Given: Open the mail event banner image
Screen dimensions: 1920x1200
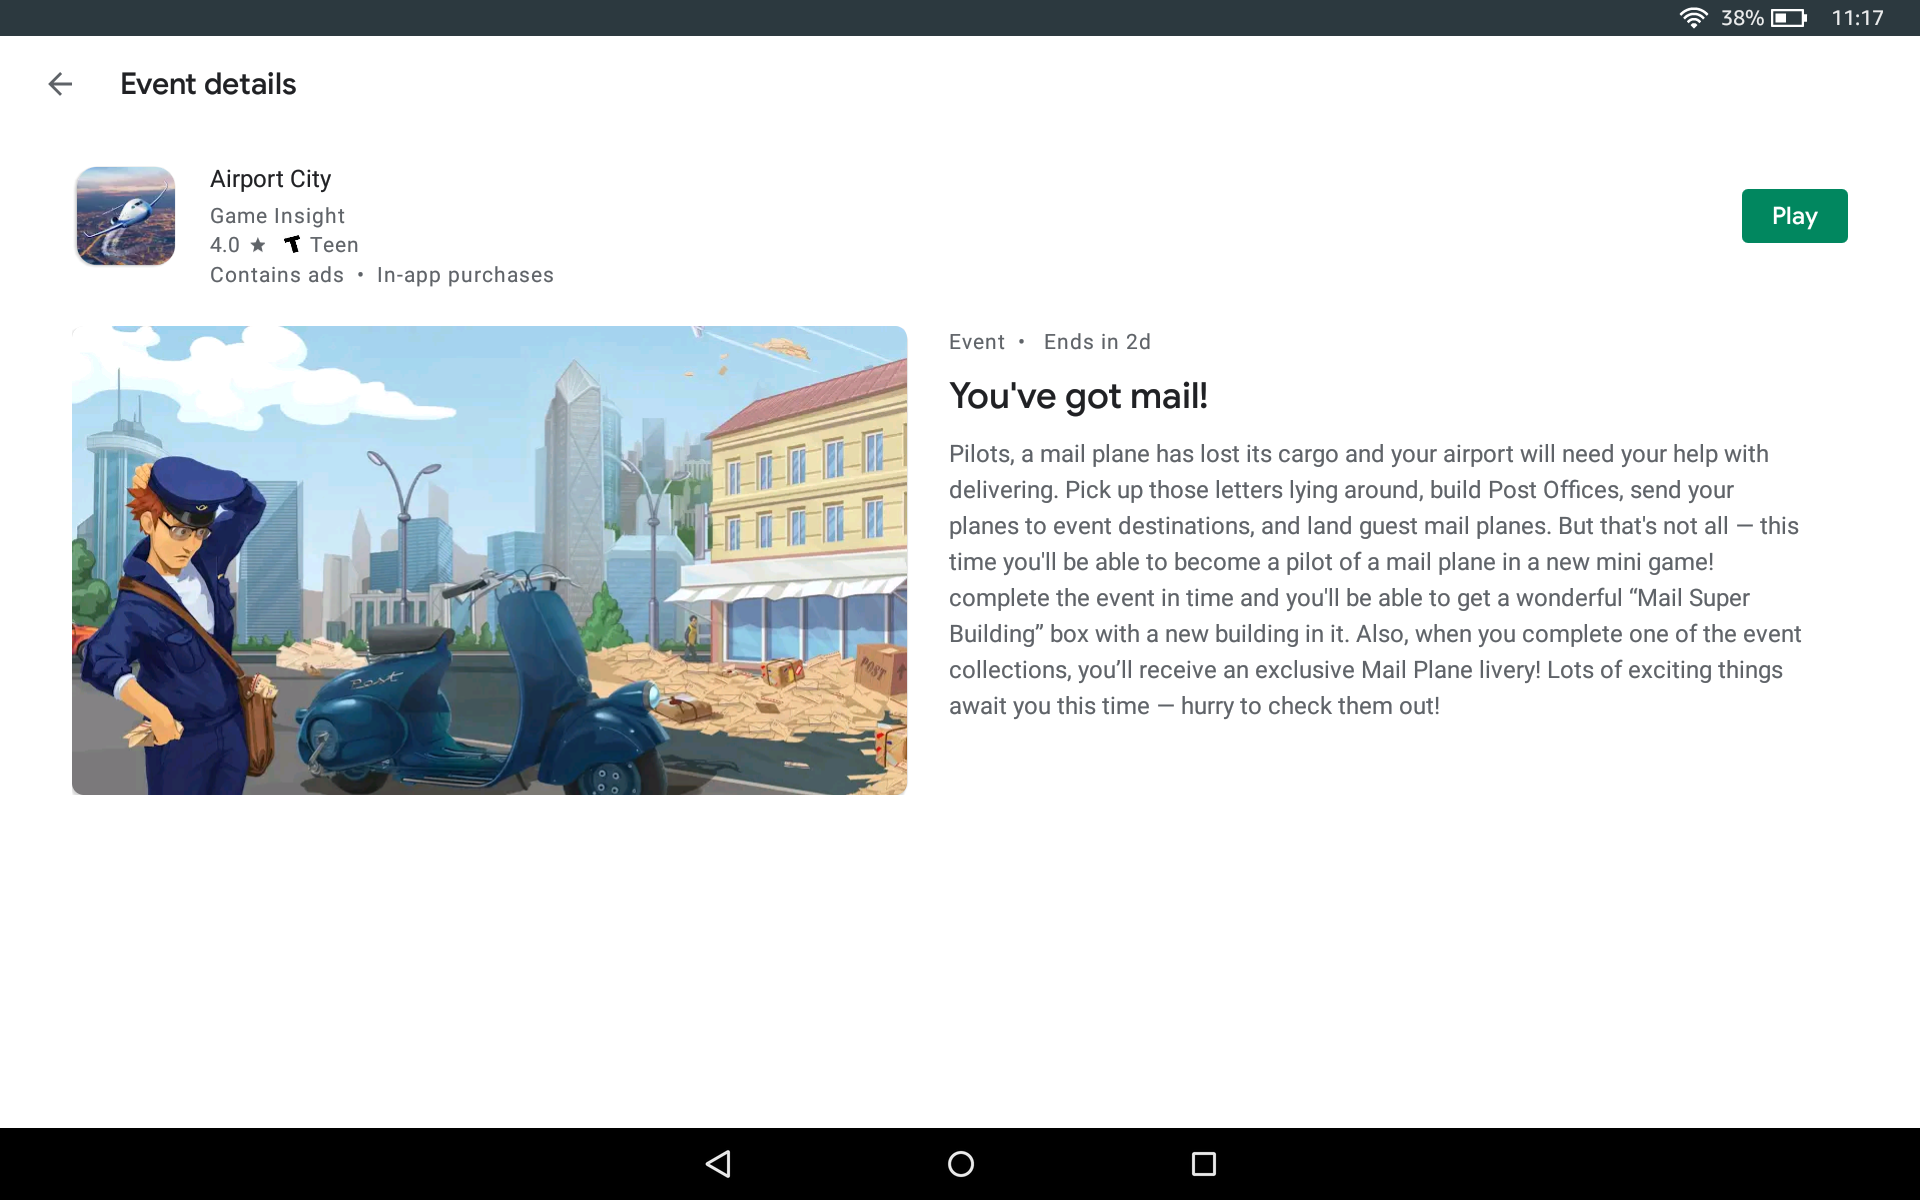Looking at the screenshot, I should point(489,560).
